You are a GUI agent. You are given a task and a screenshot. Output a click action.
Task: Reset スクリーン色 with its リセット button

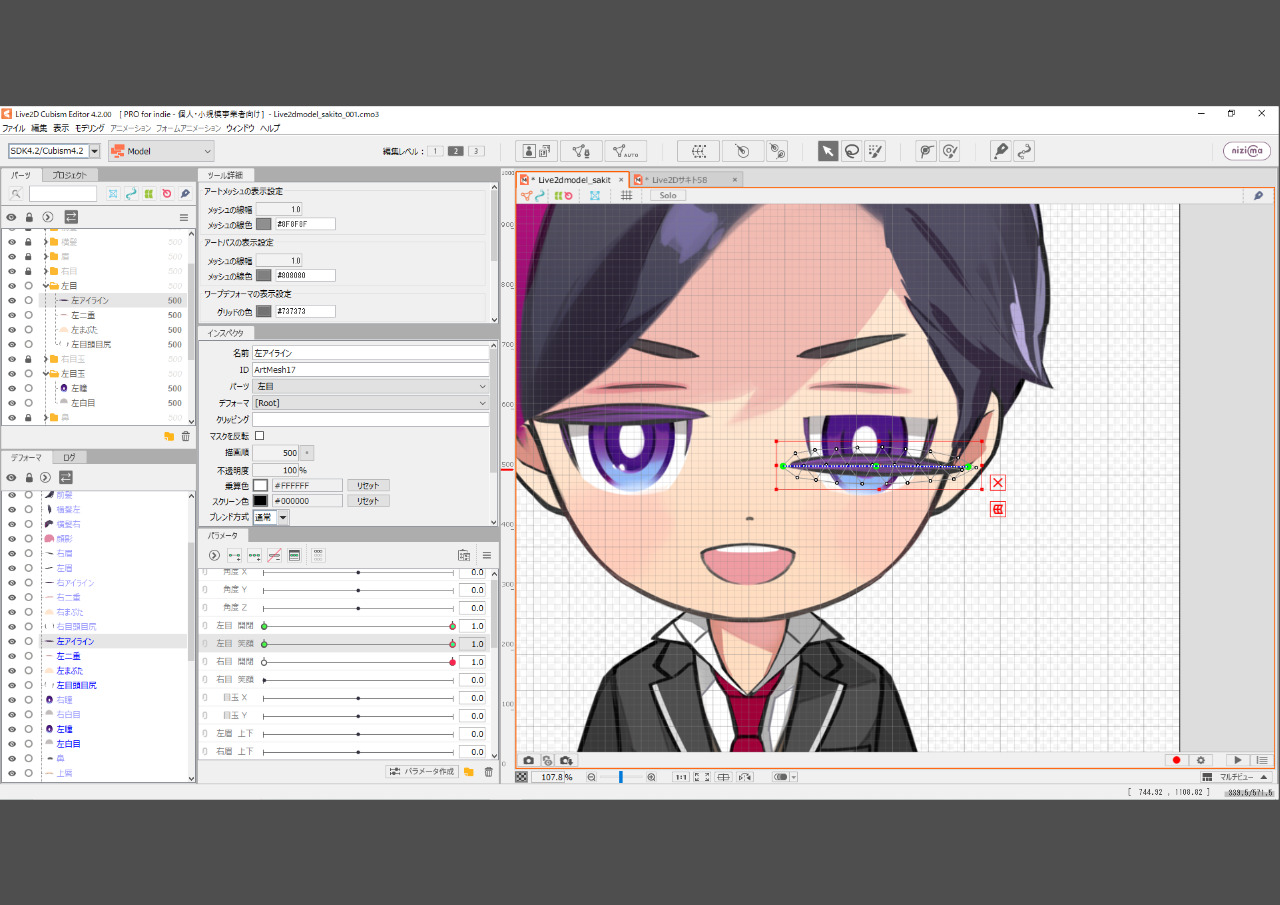tap(368, 501)
